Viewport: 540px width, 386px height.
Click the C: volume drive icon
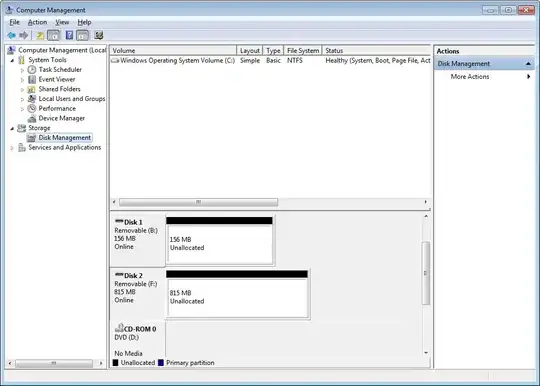115,61
